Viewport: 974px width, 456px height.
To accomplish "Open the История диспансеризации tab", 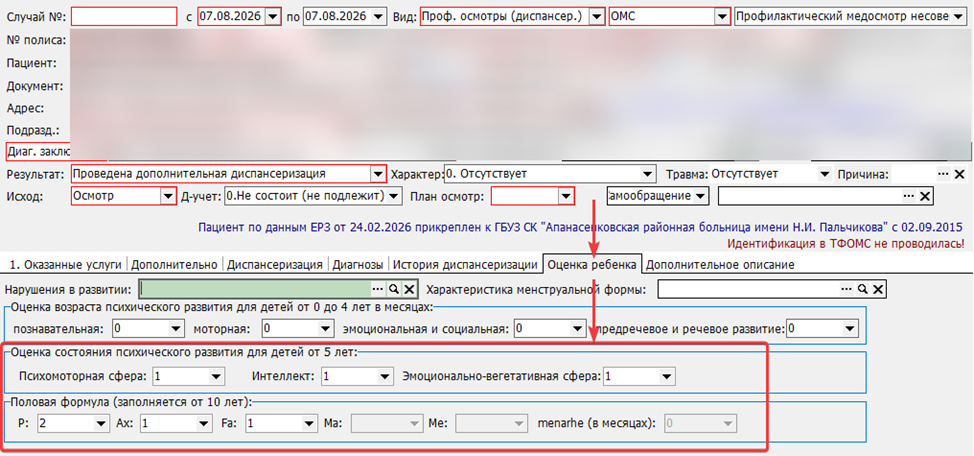I will [x=465, y=265].
